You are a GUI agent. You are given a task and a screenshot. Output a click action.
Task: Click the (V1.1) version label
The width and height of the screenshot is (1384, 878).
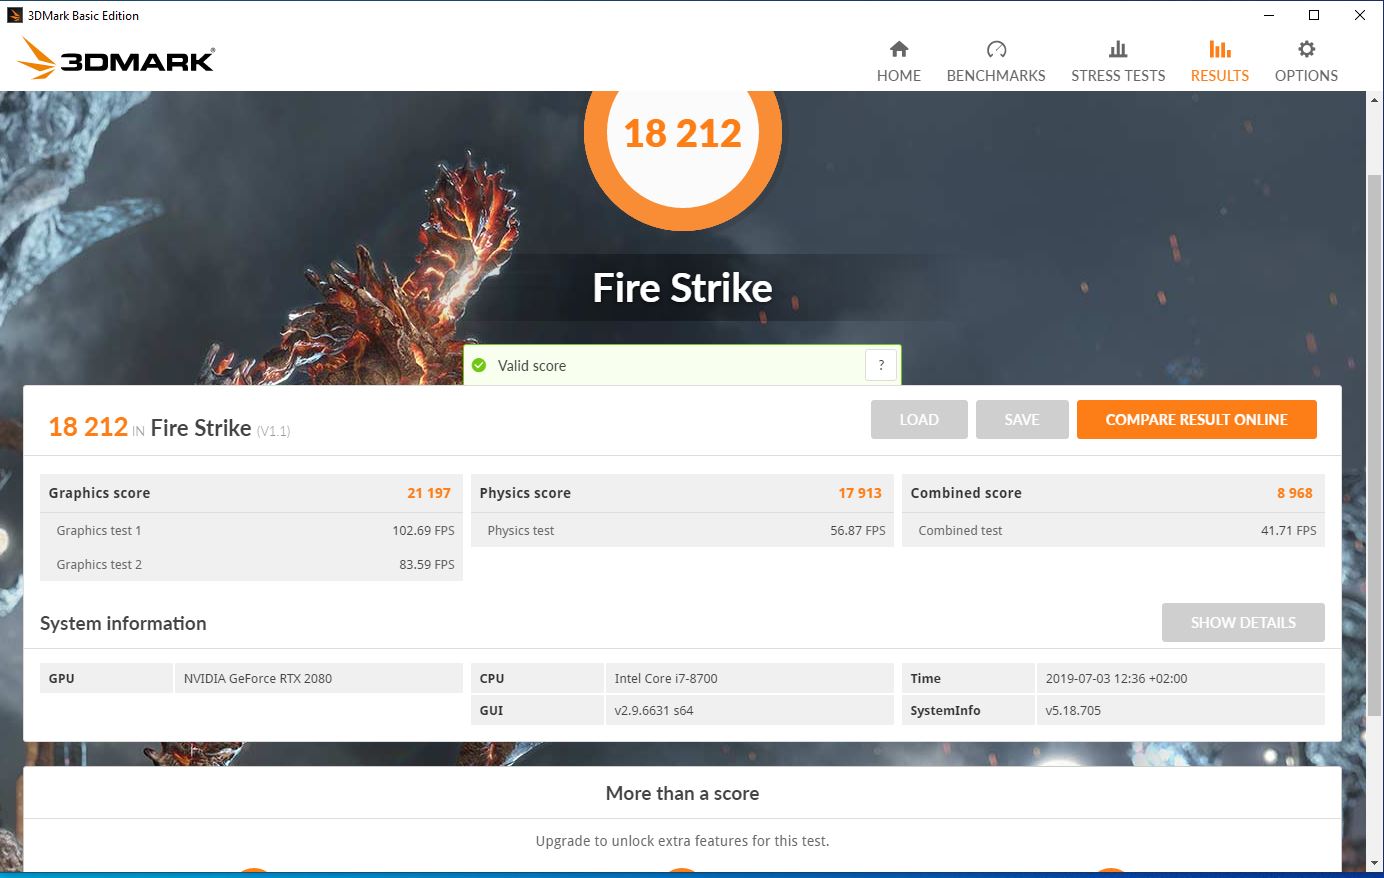pos(273,431)
